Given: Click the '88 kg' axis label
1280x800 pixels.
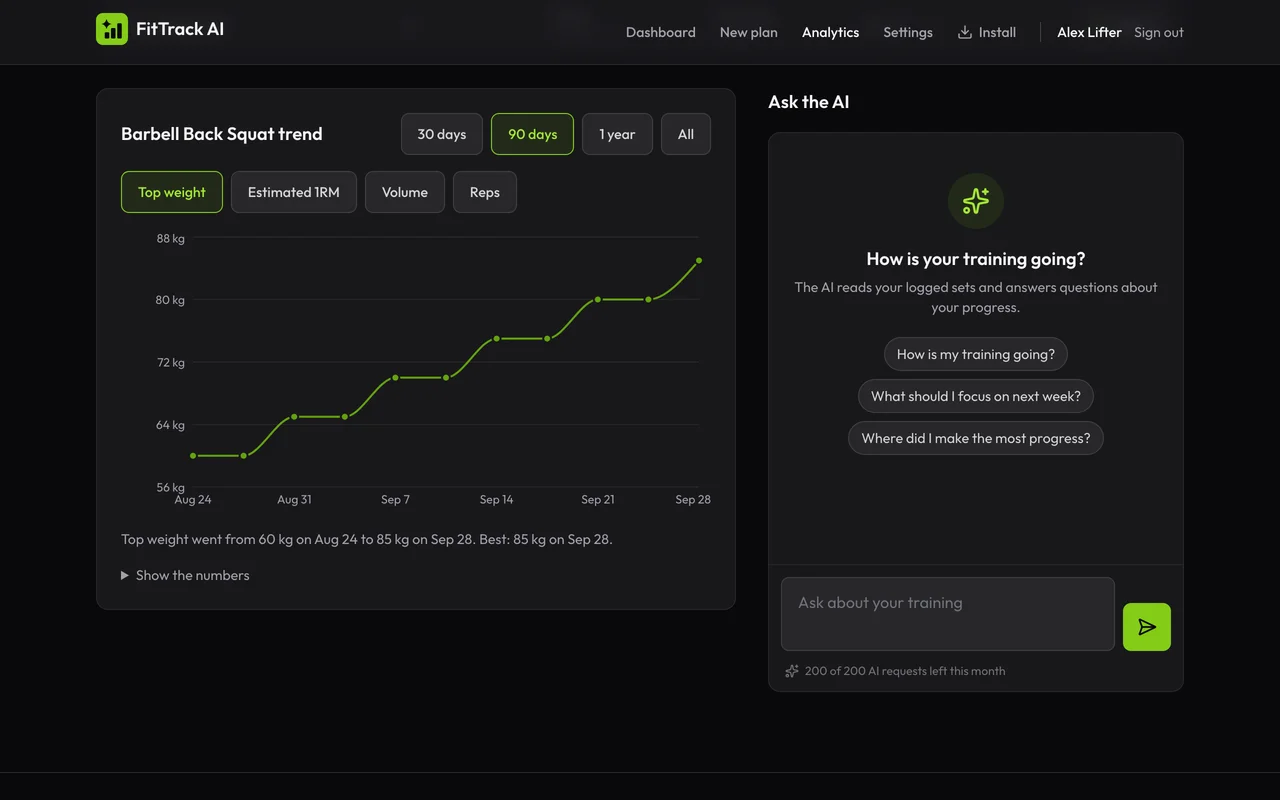Looking at the screenshot, I should (x=171, y=239).
